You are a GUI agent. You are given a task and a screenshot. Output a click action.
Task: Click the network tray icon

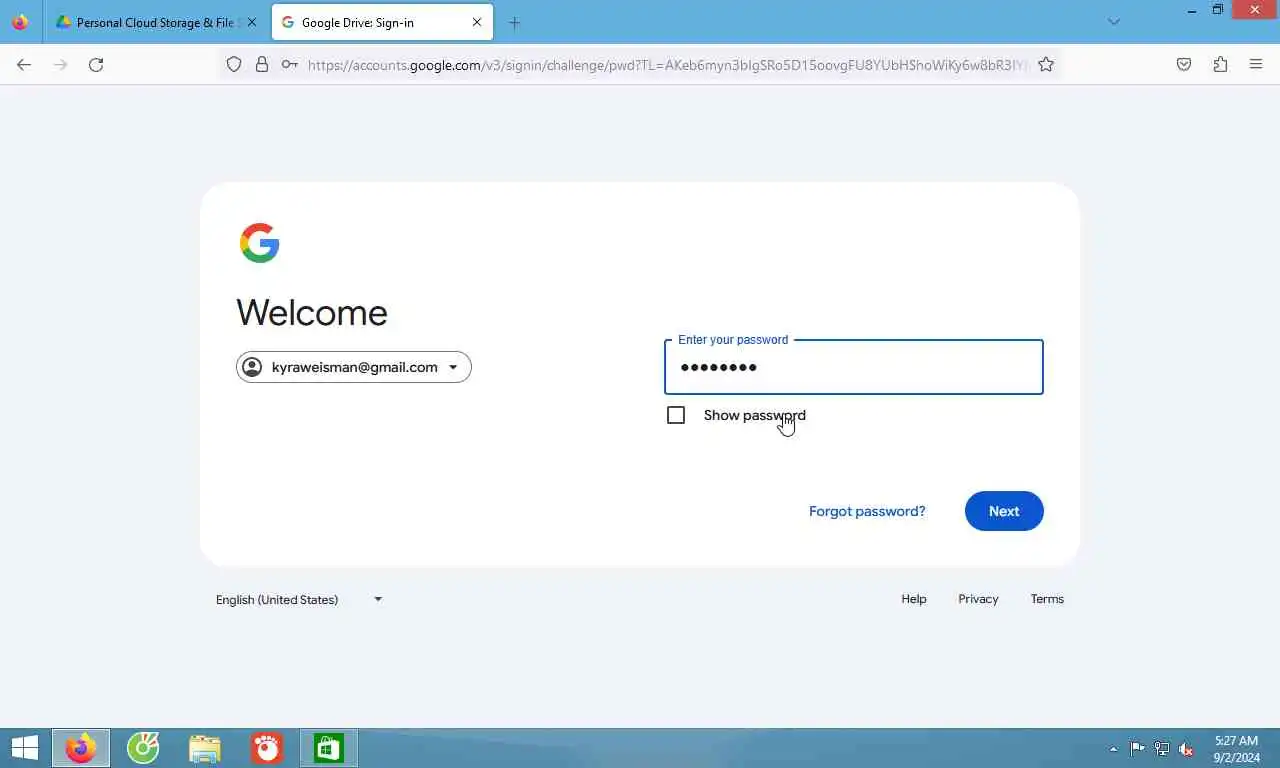point(1162,748)
